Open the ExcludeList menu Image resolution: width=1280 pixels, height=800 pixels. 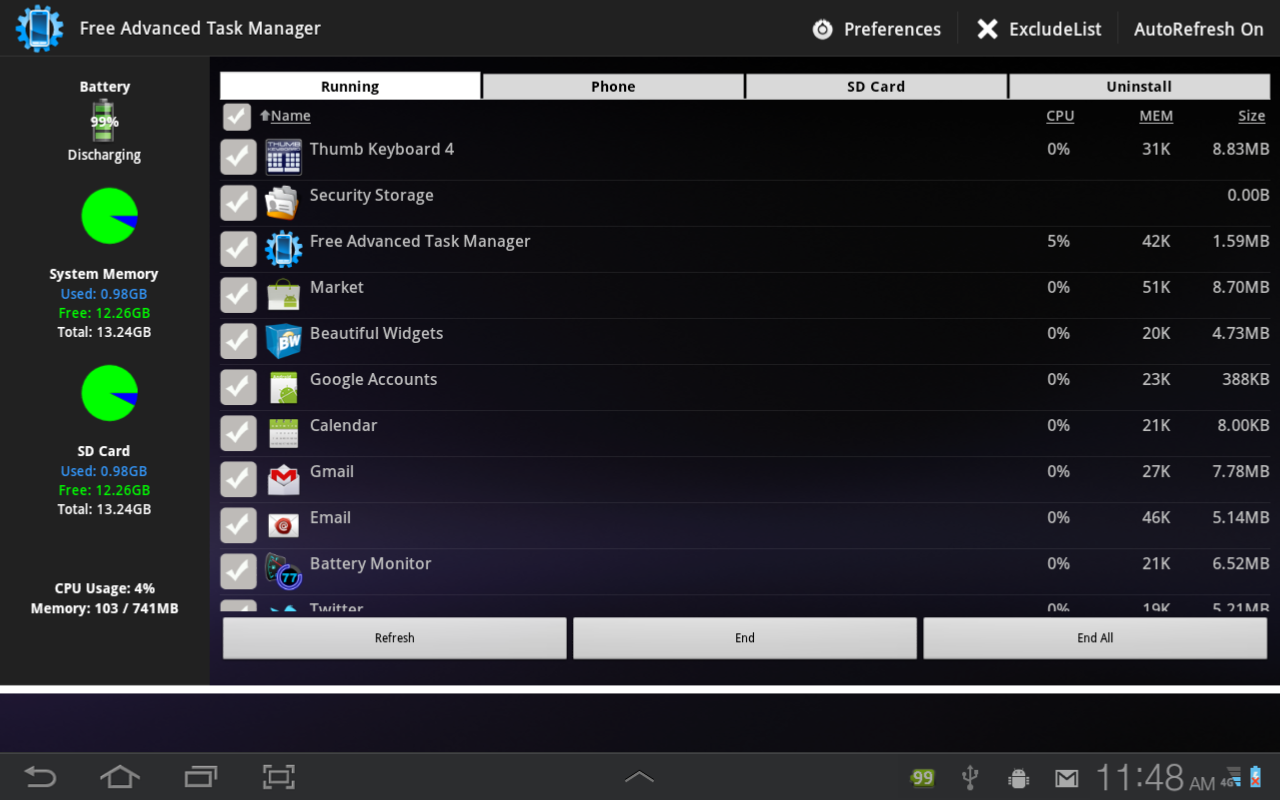(x=1039, y=29)
